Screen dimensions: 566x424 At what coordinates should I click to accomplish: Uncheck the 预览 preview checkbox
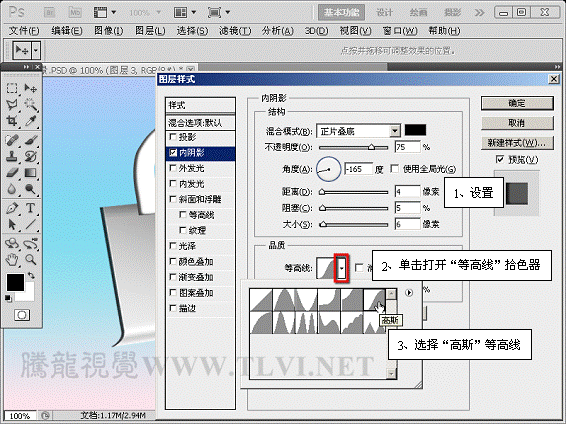(x=500, y=159)
